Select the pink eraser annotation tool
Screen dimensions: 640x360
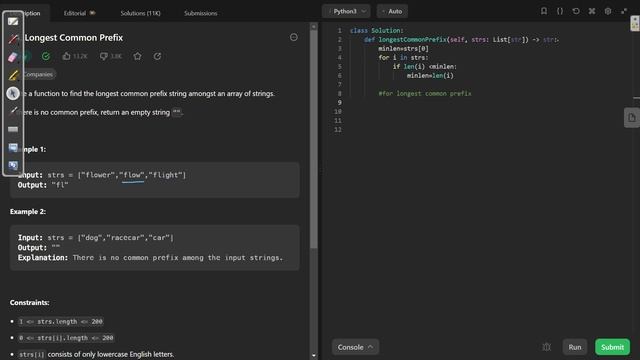coord(13,57)
